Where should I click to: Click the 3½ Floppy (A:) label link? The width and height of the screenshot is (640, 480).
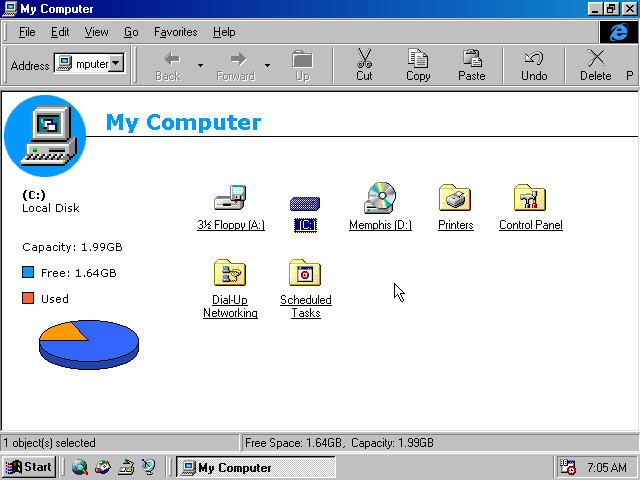231,225
